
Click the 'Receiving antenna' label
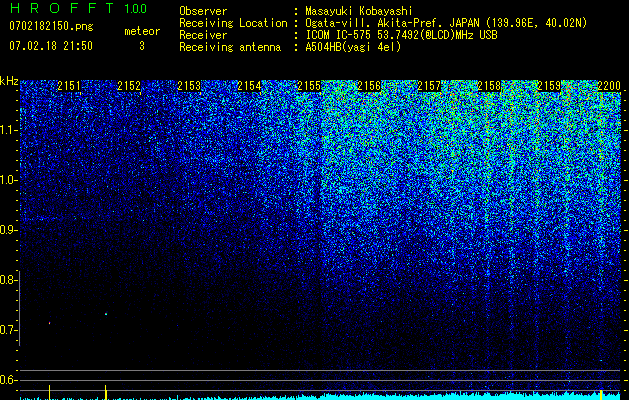(x=230, y=47)
